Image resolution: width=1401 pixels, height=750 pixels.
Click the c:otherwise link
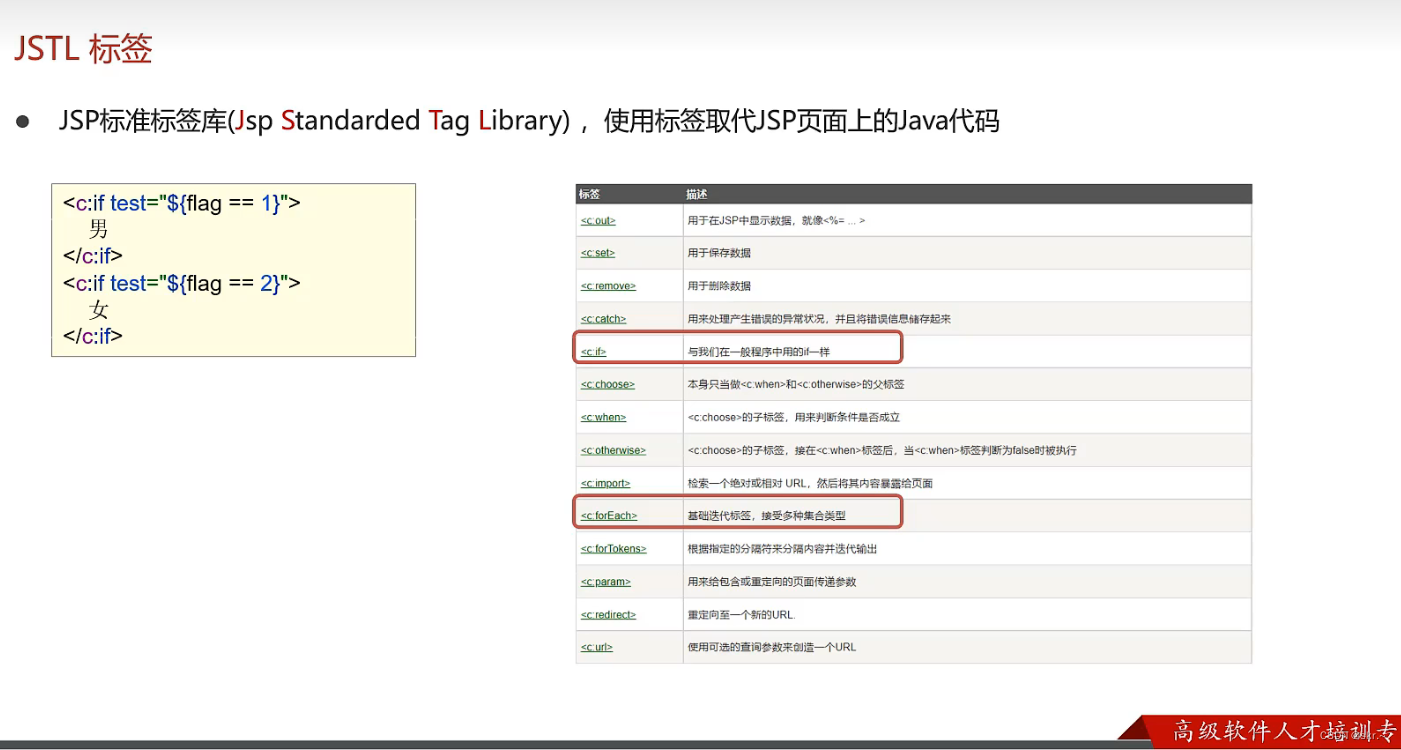[612, 450]
